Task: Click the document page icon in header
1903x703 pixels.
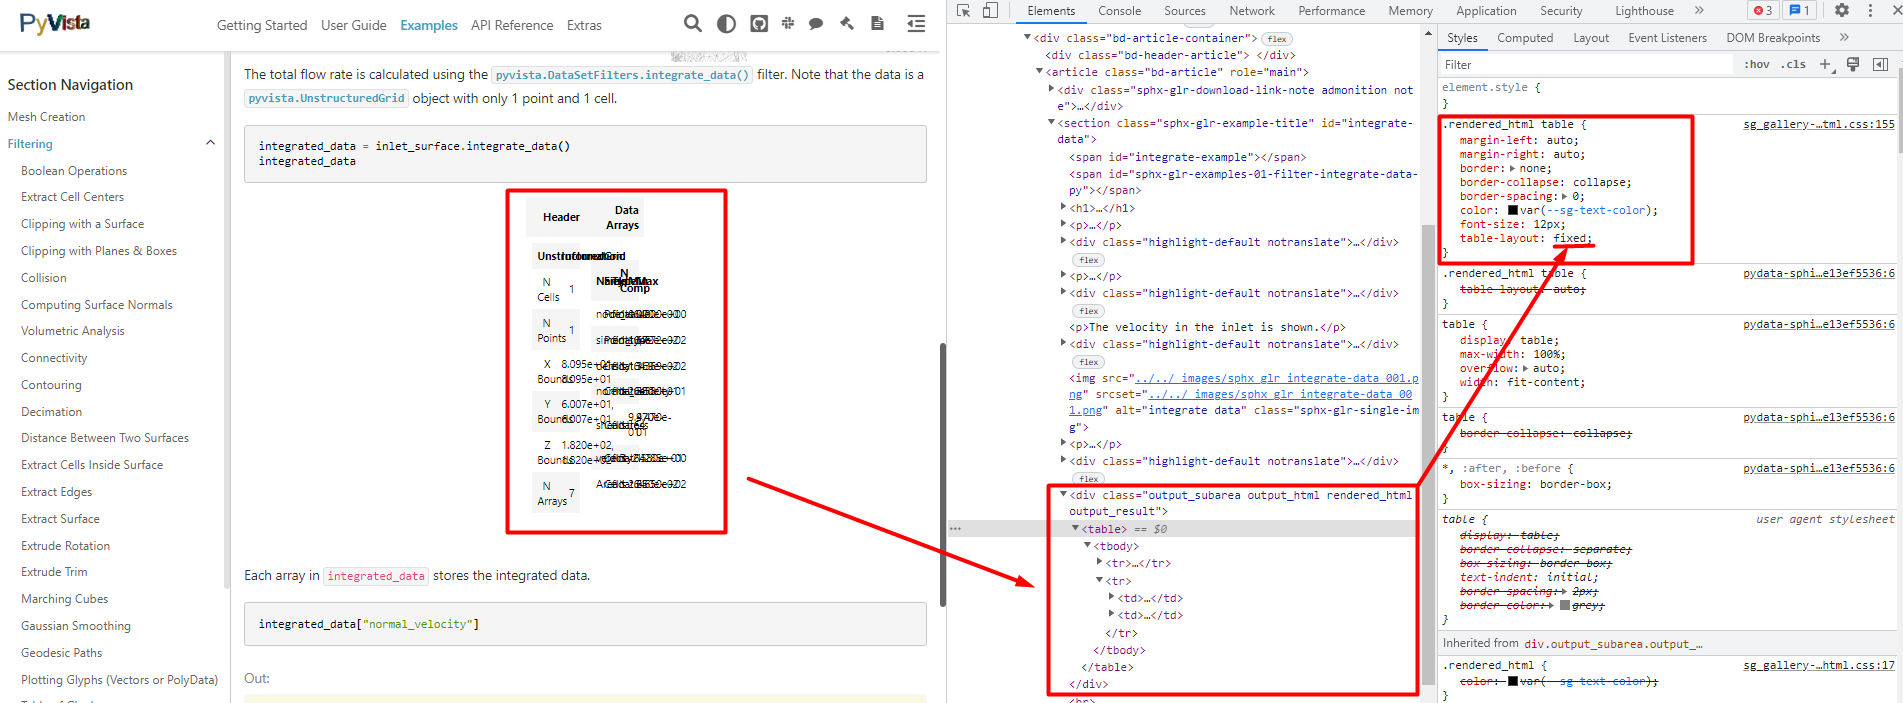Action: [x=877, y=23]
